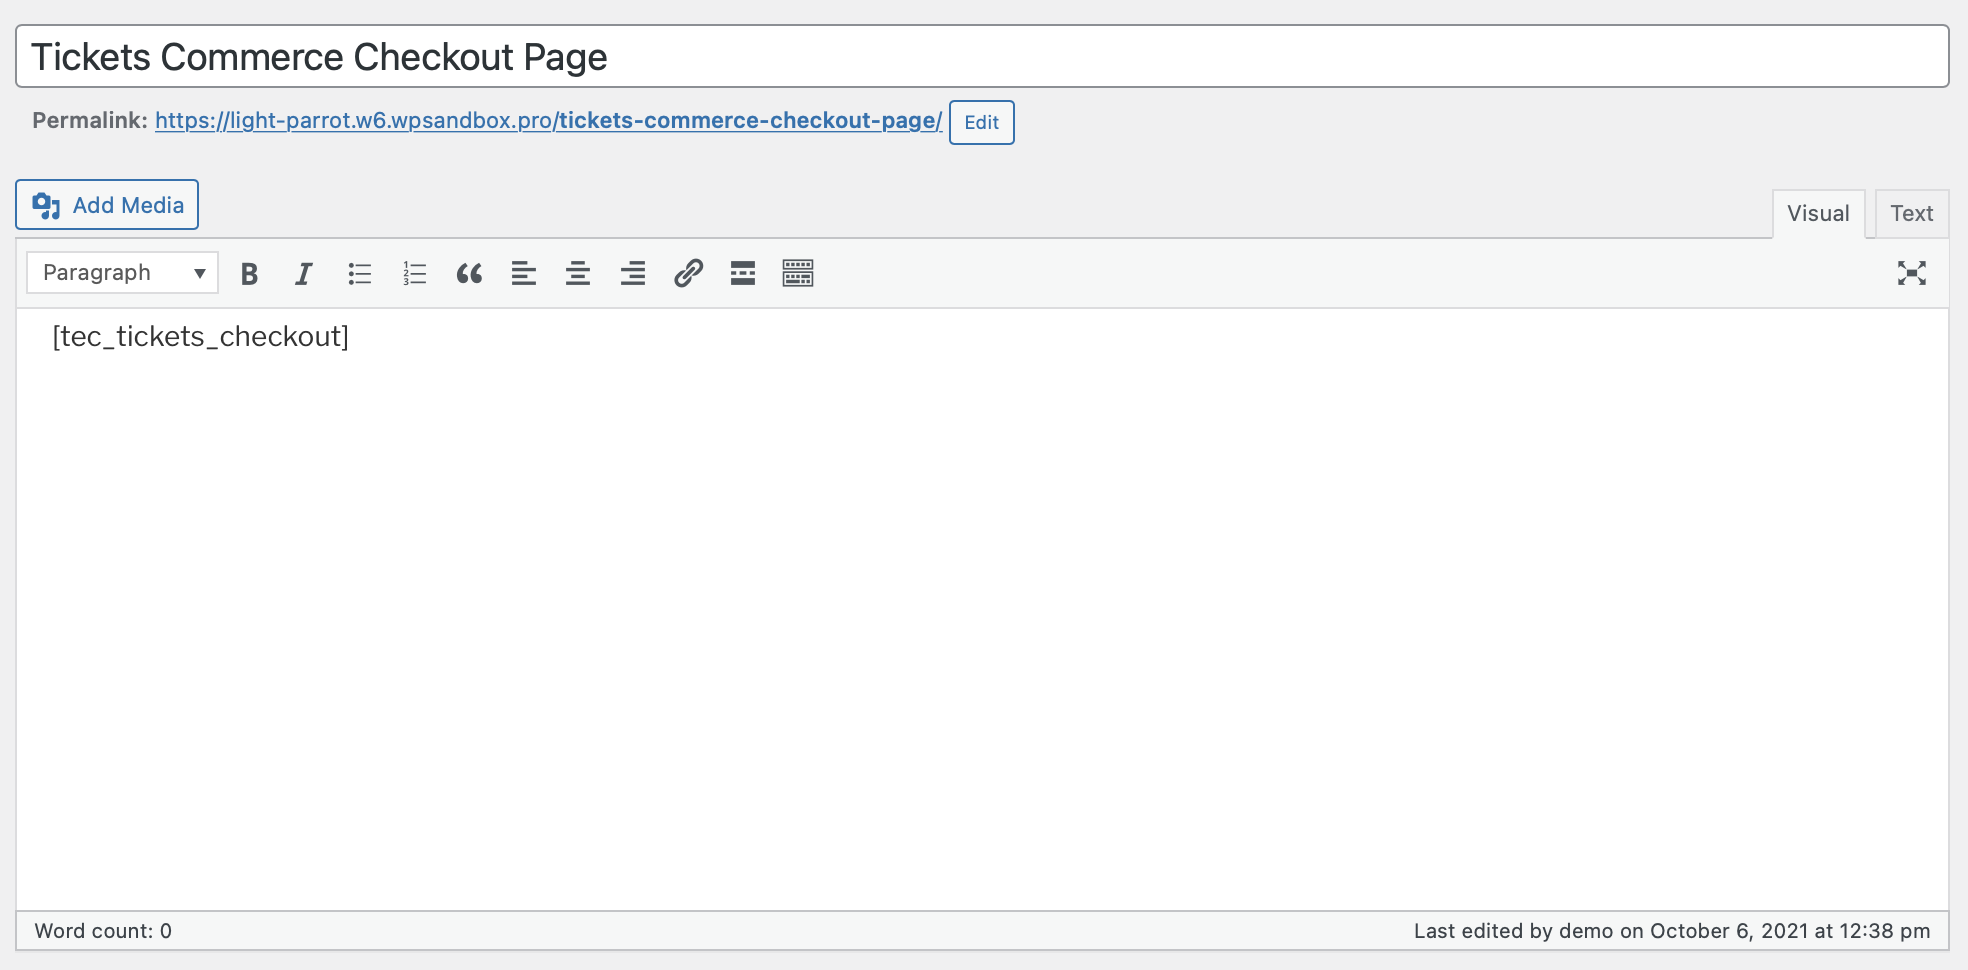Click the Permalink label
Viewport: 1968px width, 970px height.
coord(90,121)
